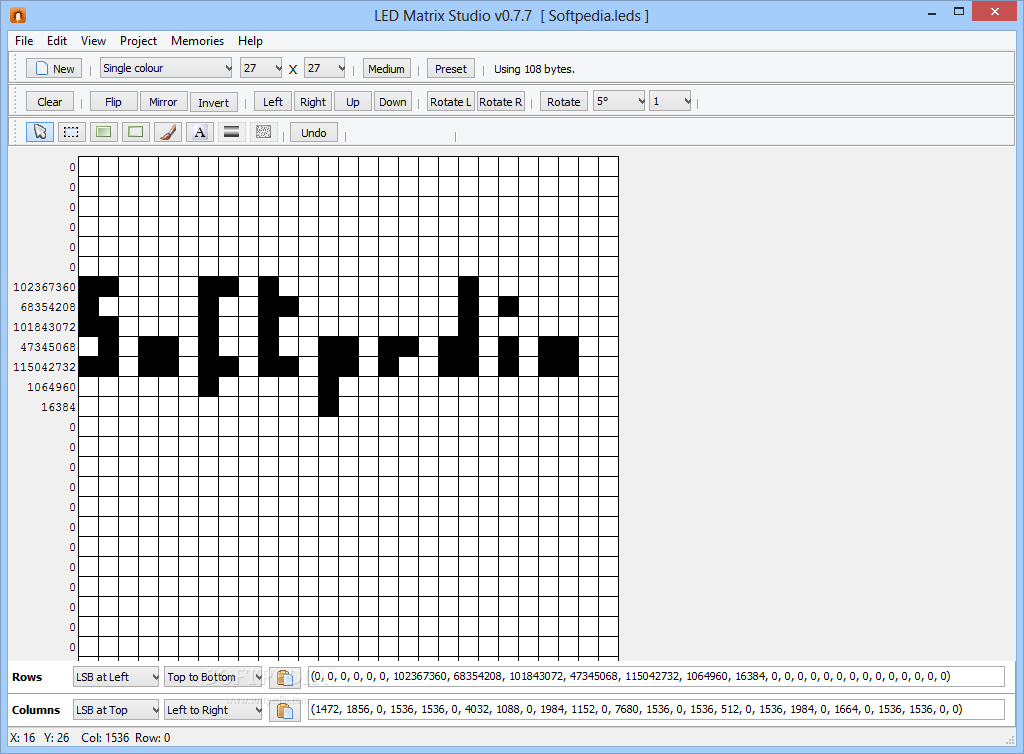The height and width of the screenshot is (754, 1024).
Task: Minimize the LED Matrix Studio window
Action: 932,13
